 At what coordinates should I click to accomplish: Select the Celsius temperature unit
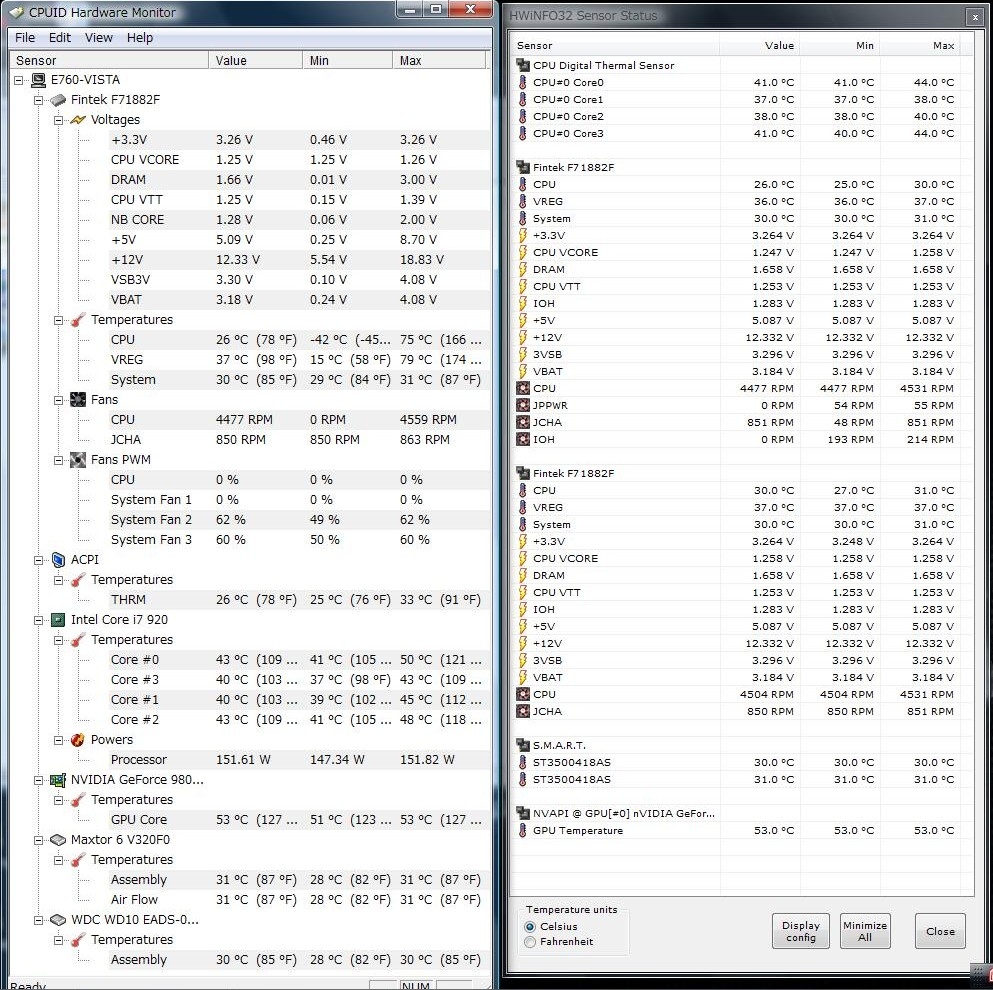530,927
